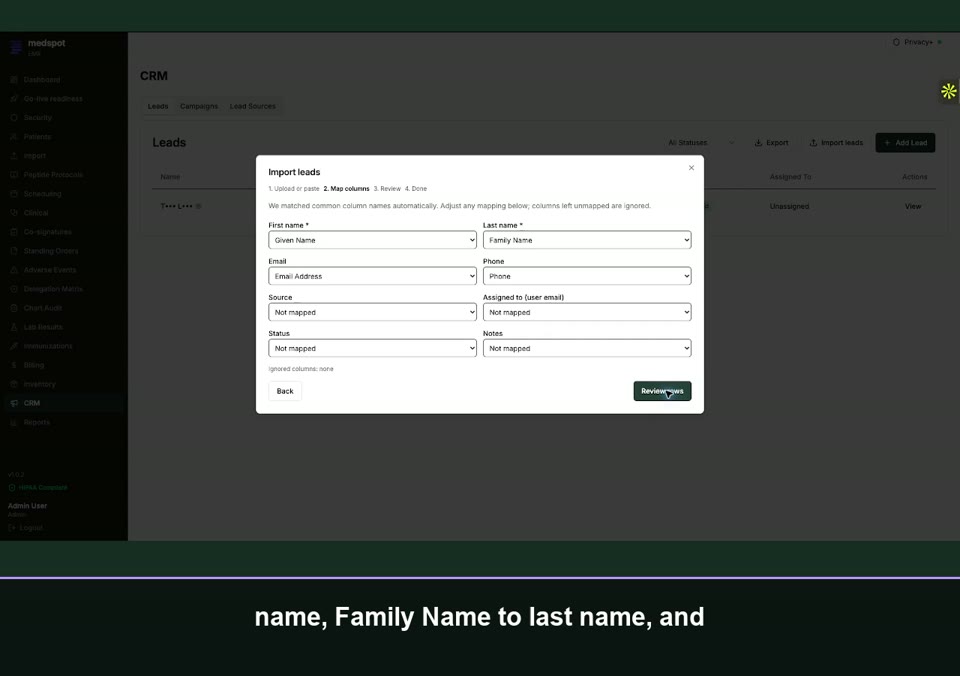This screenshot has width=960, height=676.
Task: Click the medspot logo icon
Action: (16, 47)
